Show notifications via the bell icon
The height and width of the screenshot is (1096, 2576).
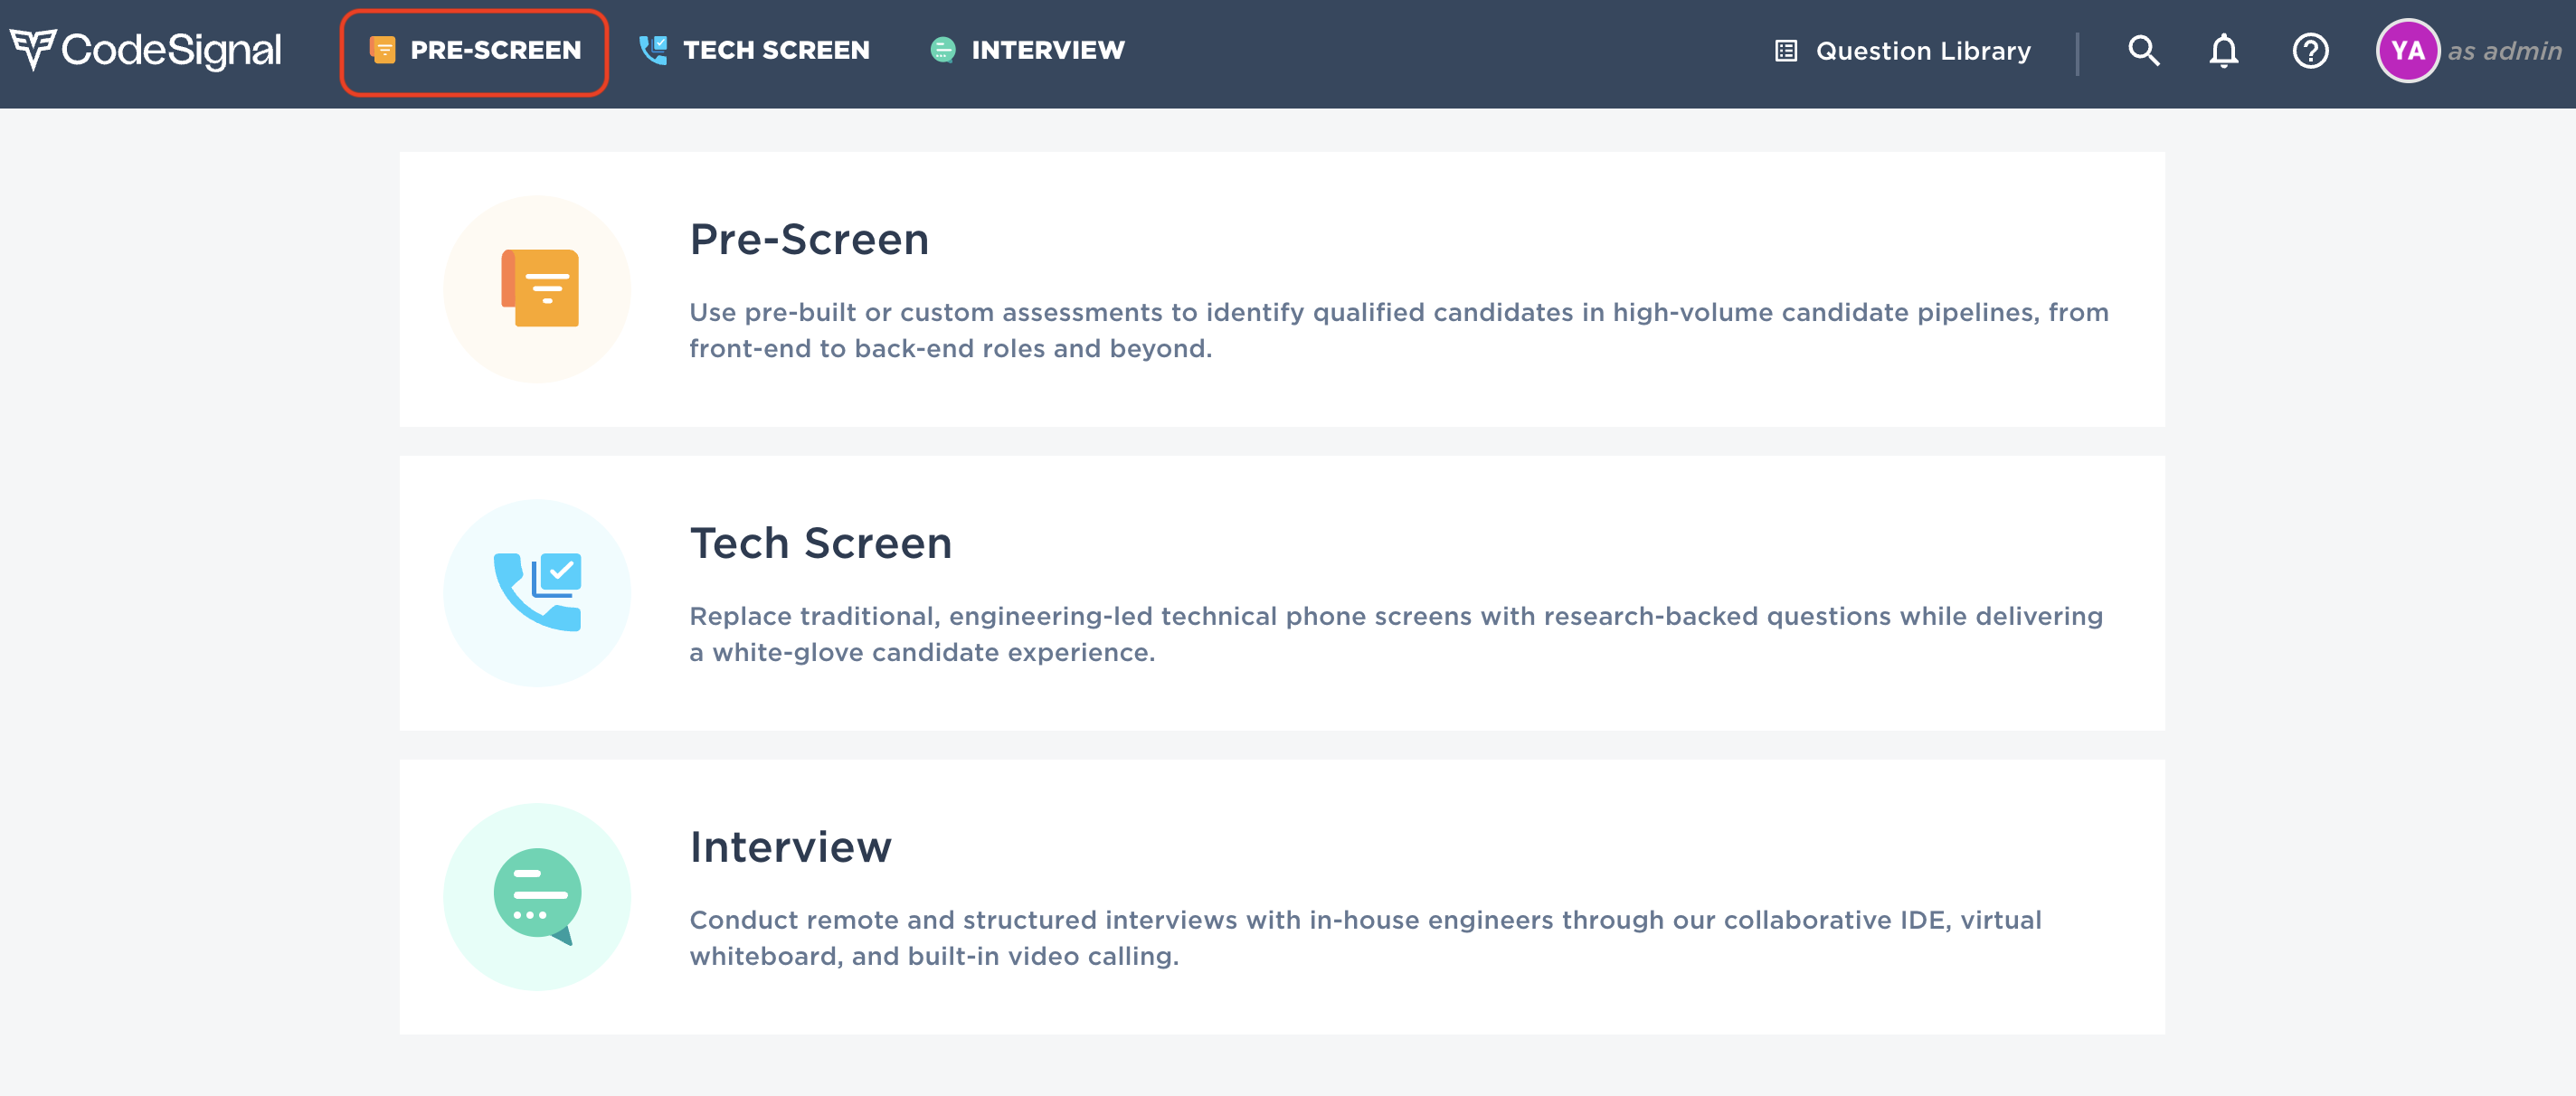point(2223,50)
